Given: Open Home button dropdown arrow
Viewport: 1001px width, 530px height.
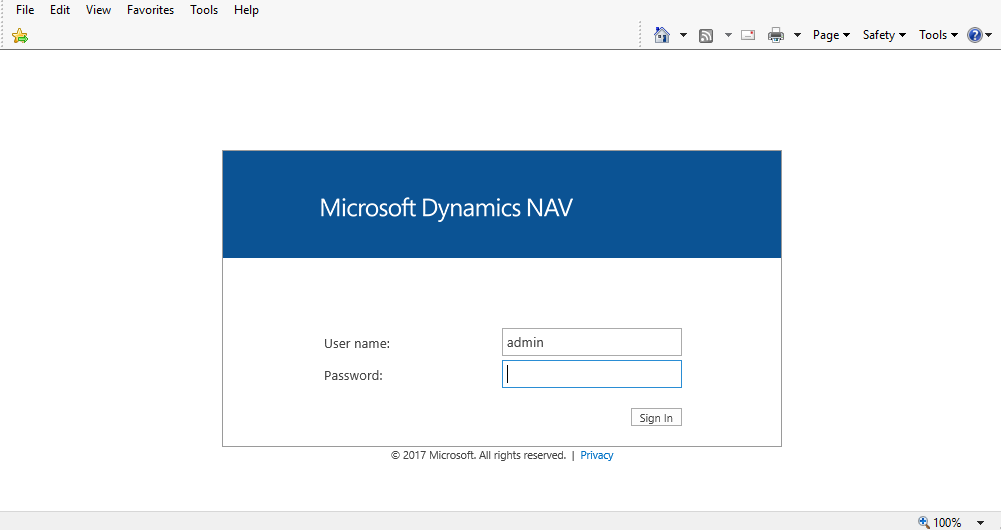Looking at the screenshot, I should [683, 35].
